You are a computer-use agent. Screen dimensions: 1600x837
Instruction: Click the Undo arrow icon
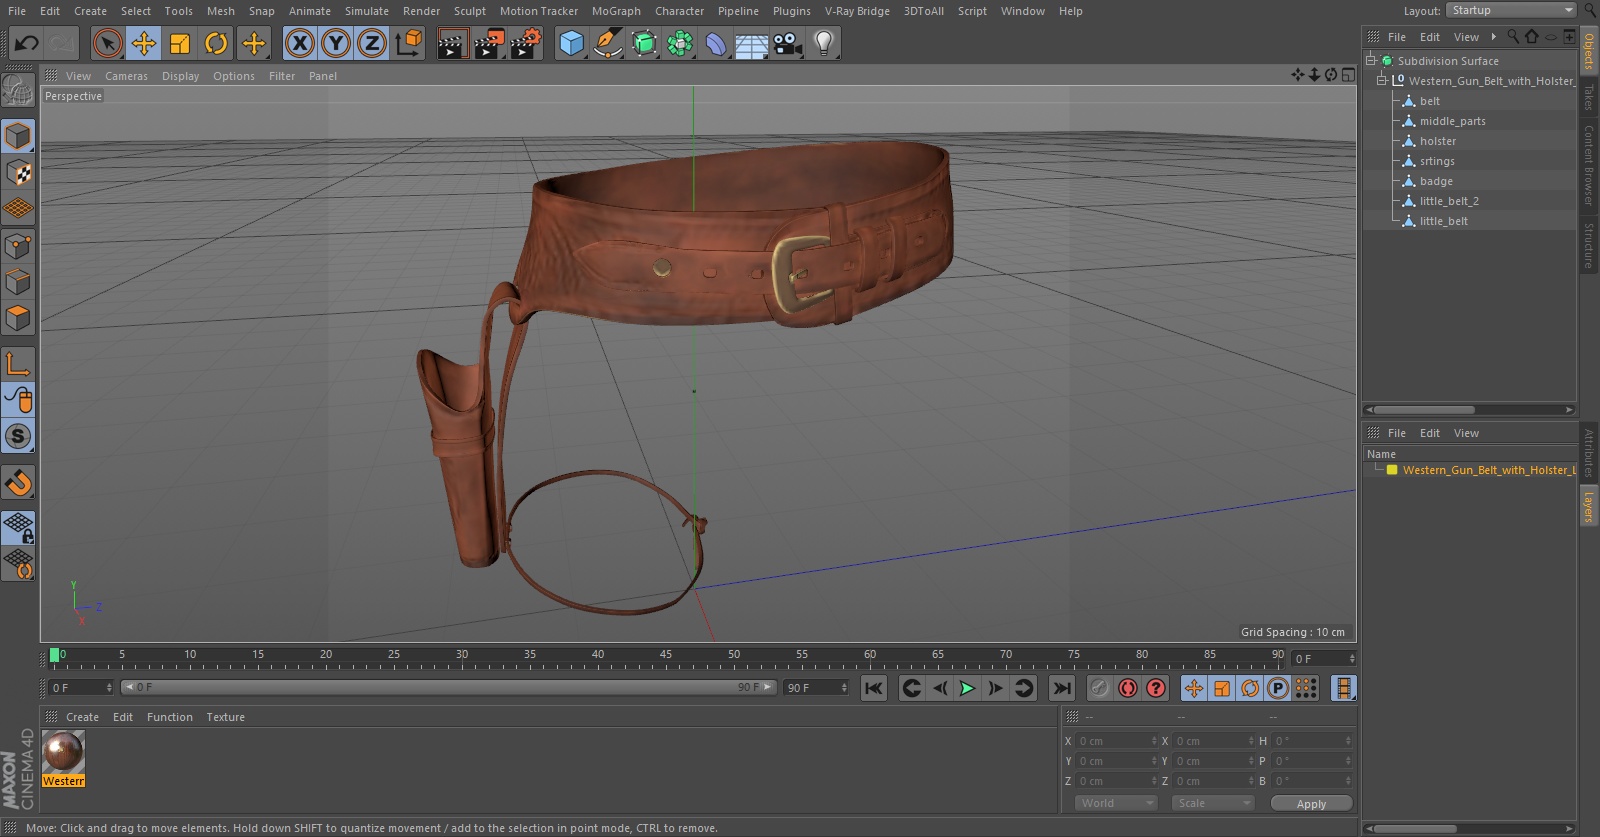27,43
